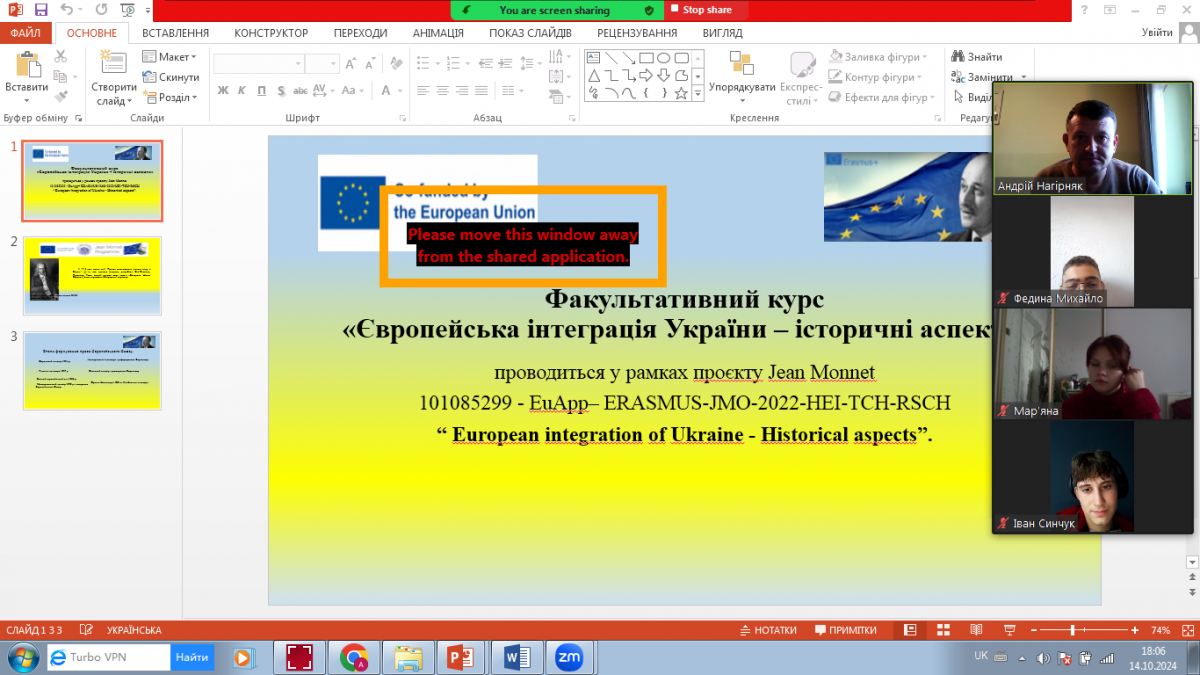Toggle bold formatting with the Ж button

pyautogui.click(x=223, y=89)
